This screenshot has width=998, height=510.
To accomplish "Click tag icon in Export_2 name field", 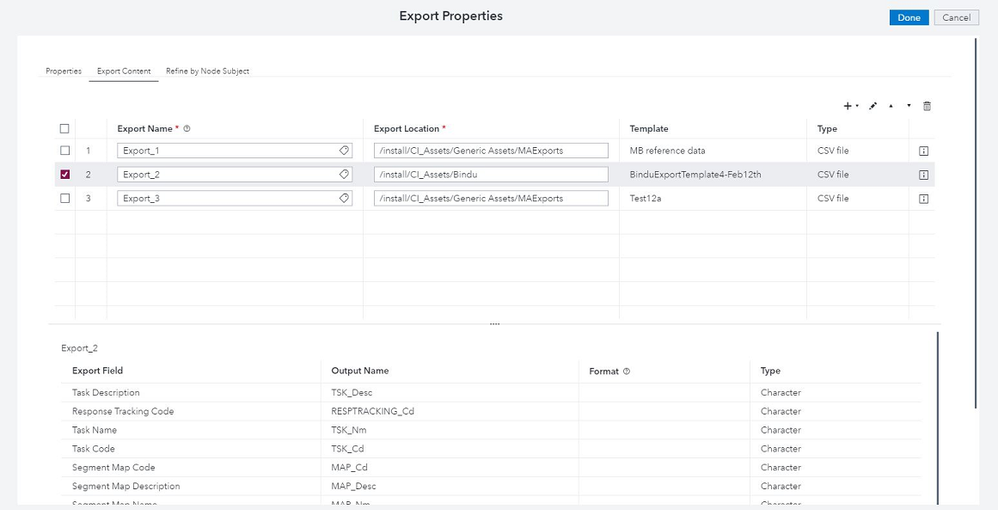I will click(x=344, y=174).
